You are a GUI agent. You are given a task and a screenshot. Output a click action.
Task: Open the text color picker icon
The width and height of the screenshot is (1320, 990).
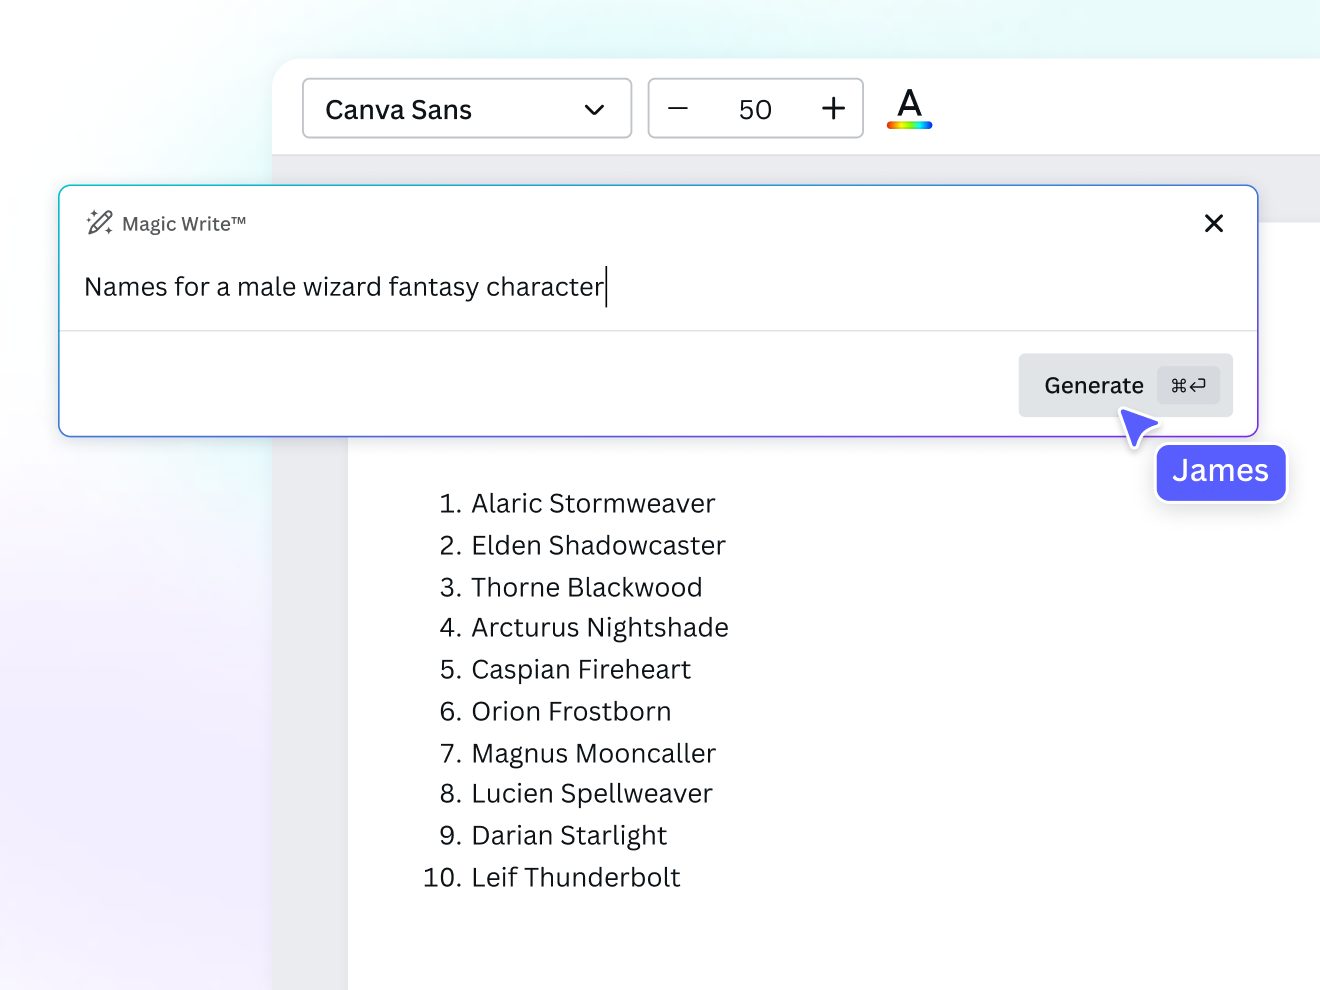tap(909, 108)
